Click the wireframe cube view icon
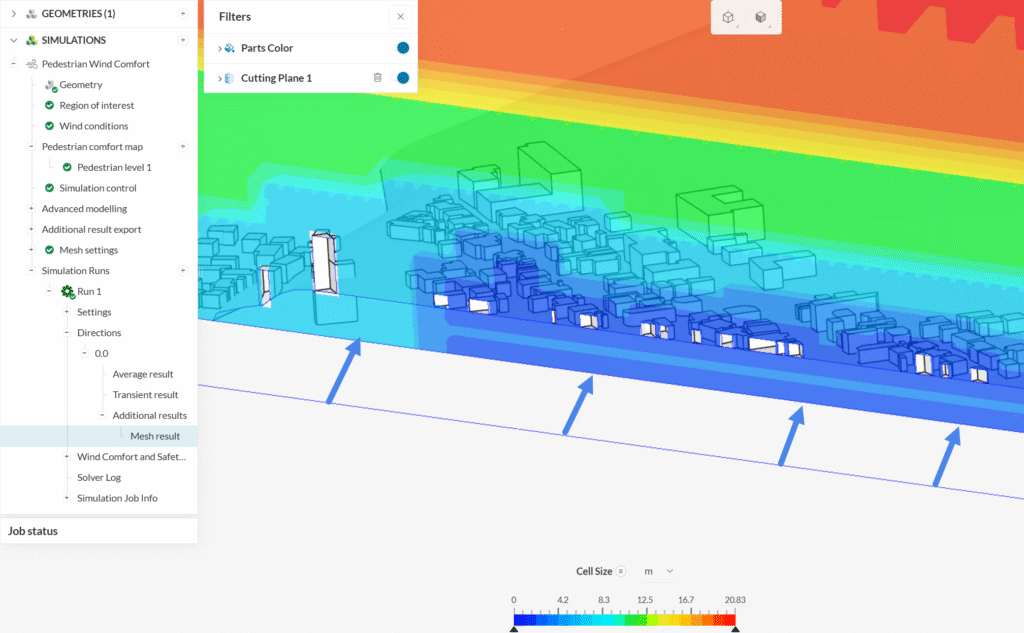 729,17
